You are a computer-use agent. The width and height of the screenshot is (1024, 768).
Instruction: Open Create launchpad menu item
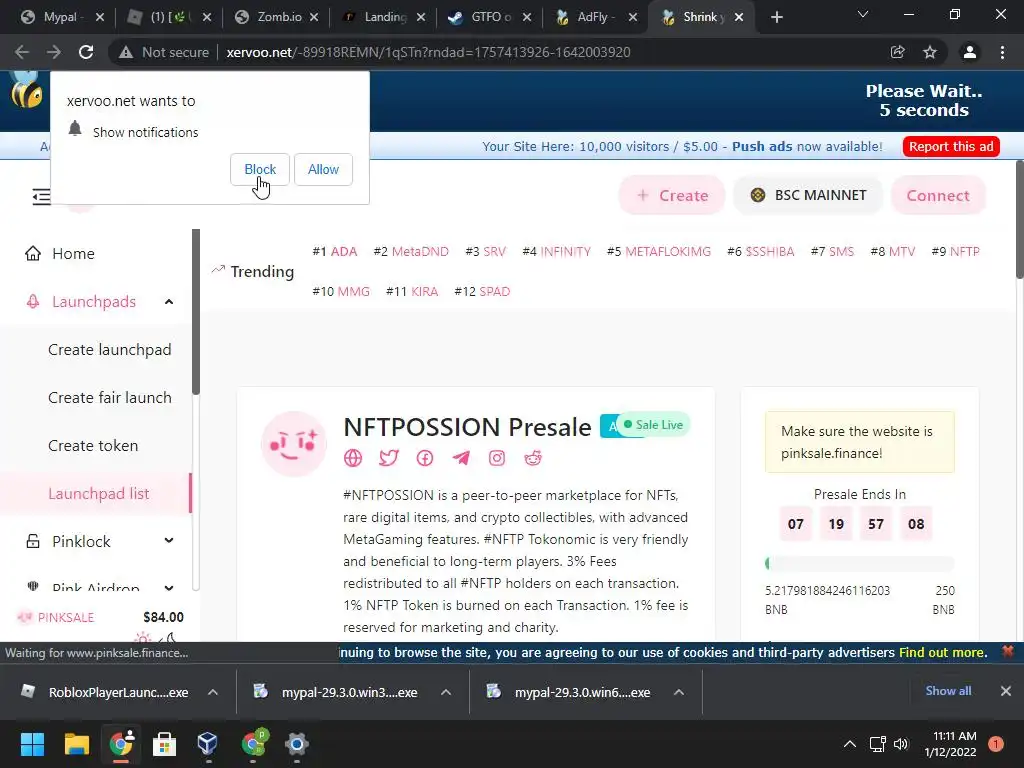point(110,350)
